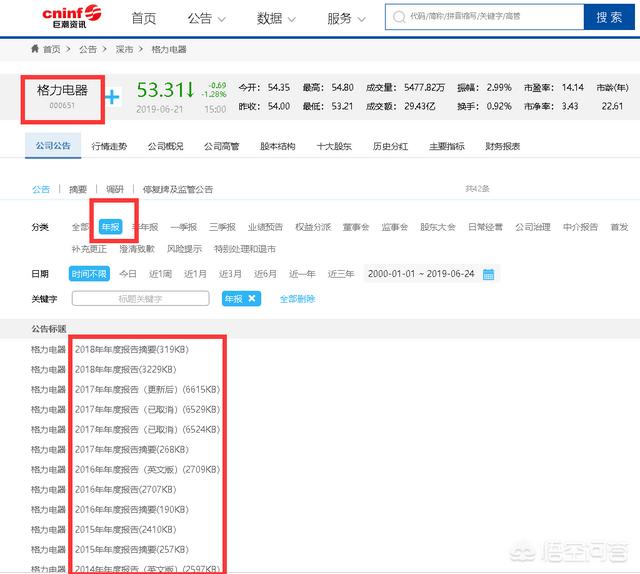Go to 首页 in top navigation

coord(144,18)
